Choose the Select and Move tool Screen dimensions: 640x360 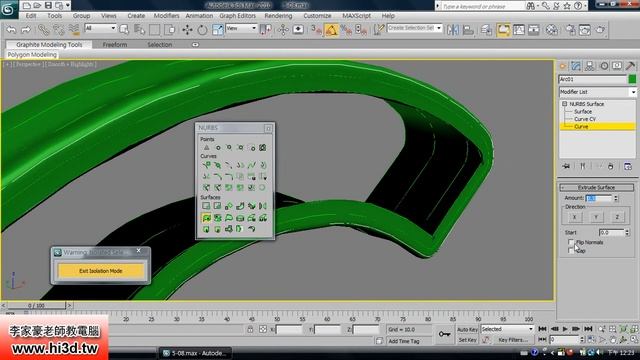click(x=187, y=29)
